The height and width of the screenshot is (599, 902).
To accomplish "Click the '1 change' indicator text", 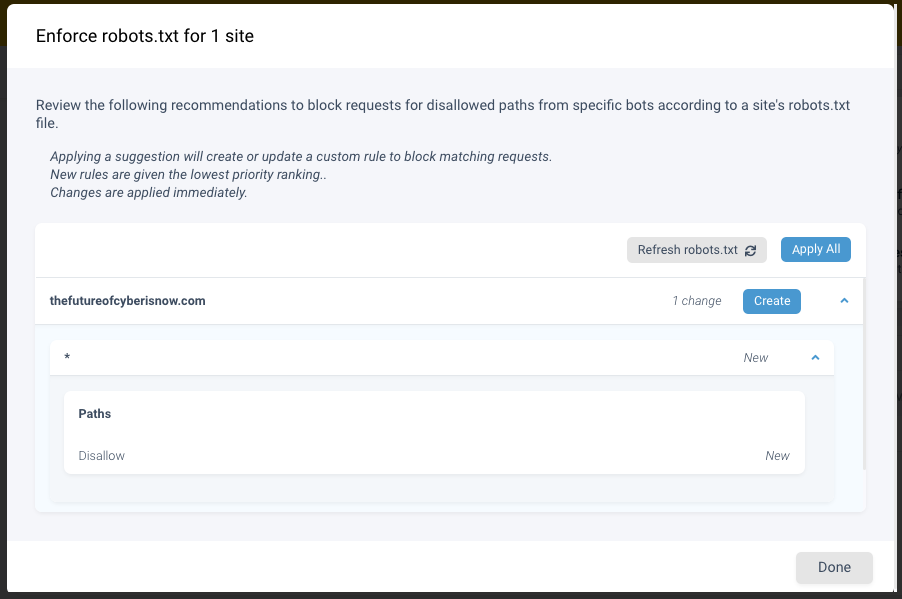I will tap(697, 301).
